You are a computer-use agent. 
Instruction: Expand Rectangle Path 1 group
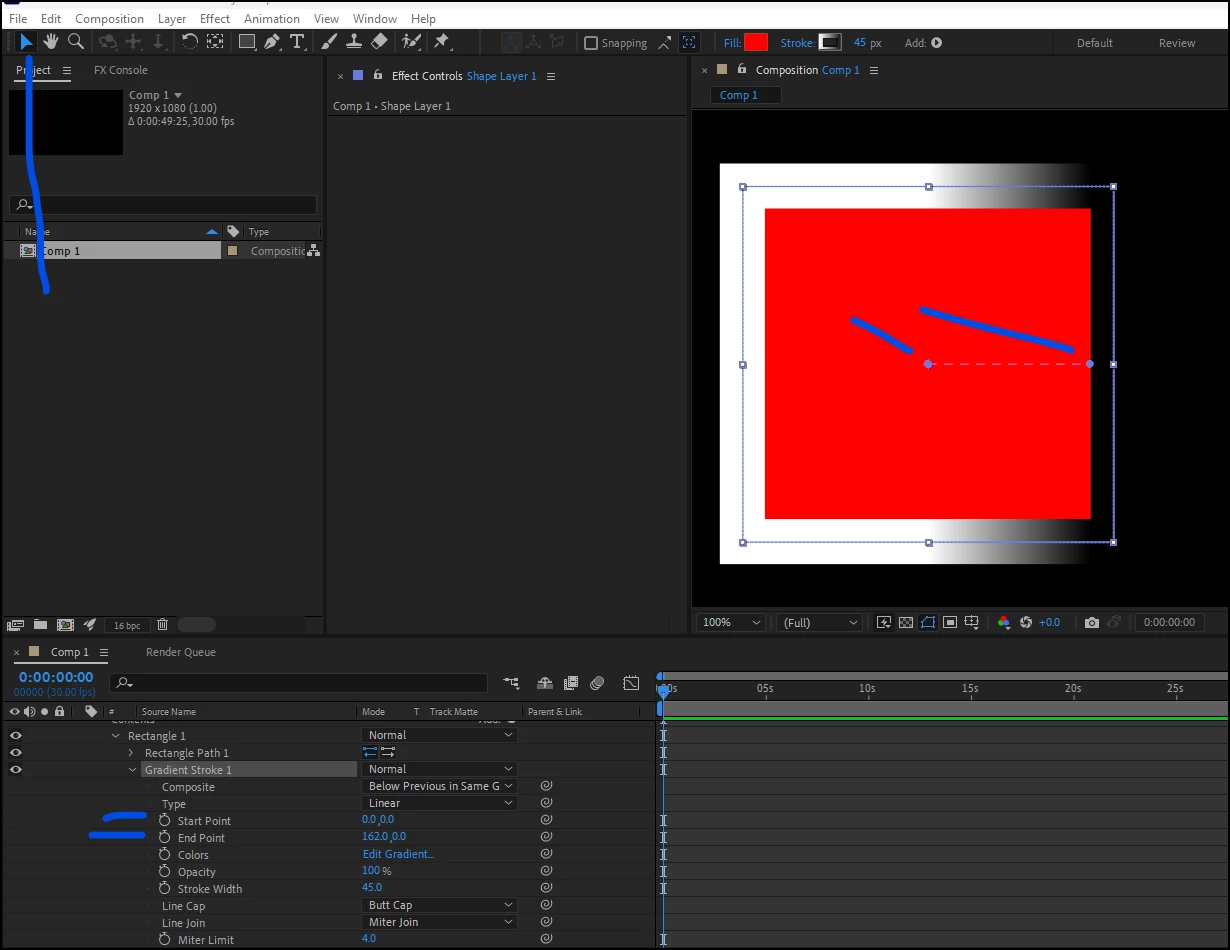(x=131, y=753)
